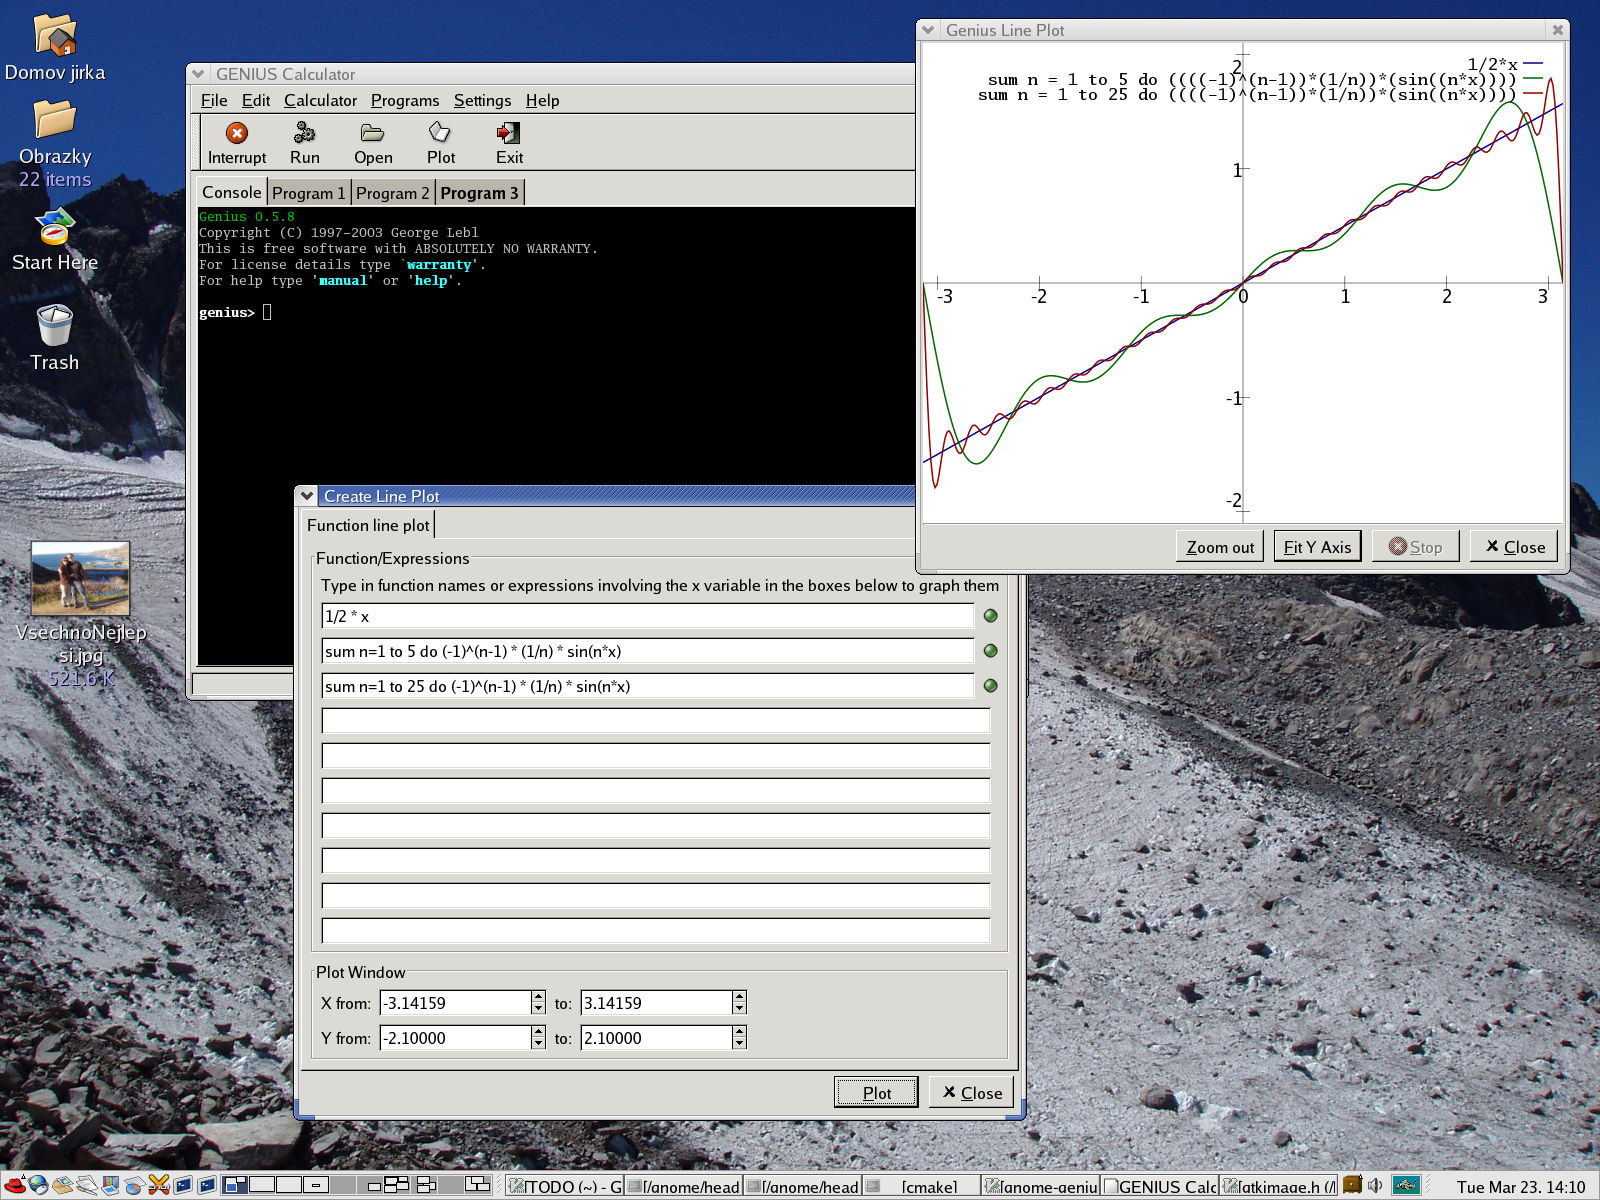The width and height of the screenshot is (1600, 1200).
Task: Switch to gtkimage.h taskbar window button
Action: (x=1279, y=1187)
